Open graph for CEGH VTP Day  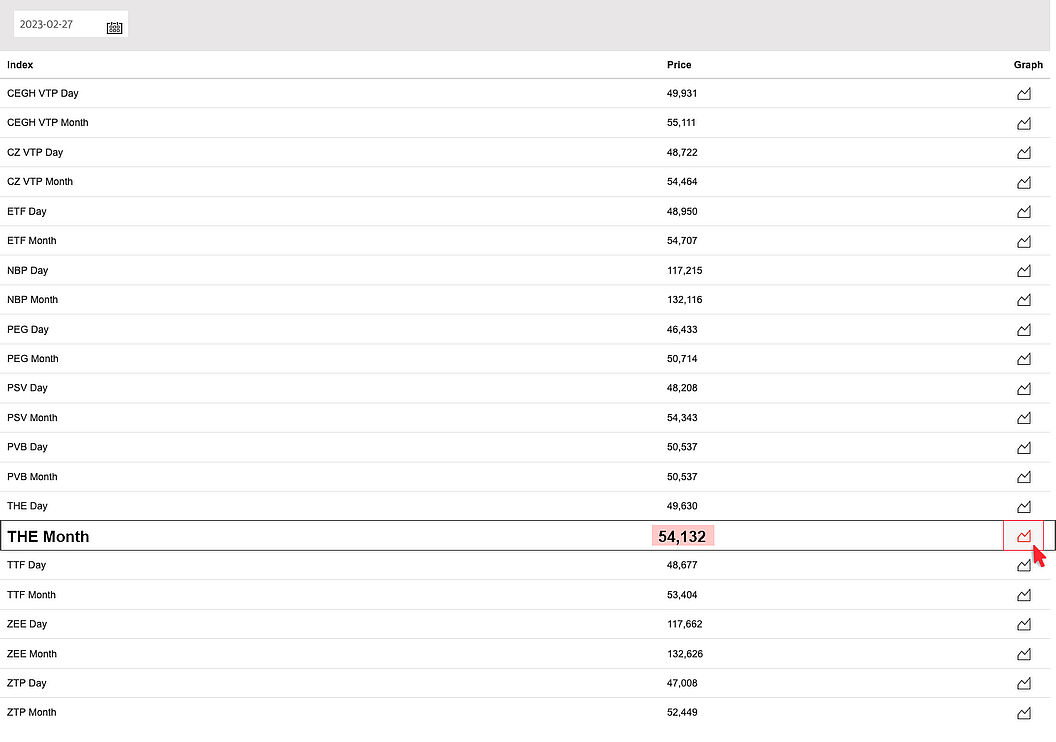tap(1024, 94)
